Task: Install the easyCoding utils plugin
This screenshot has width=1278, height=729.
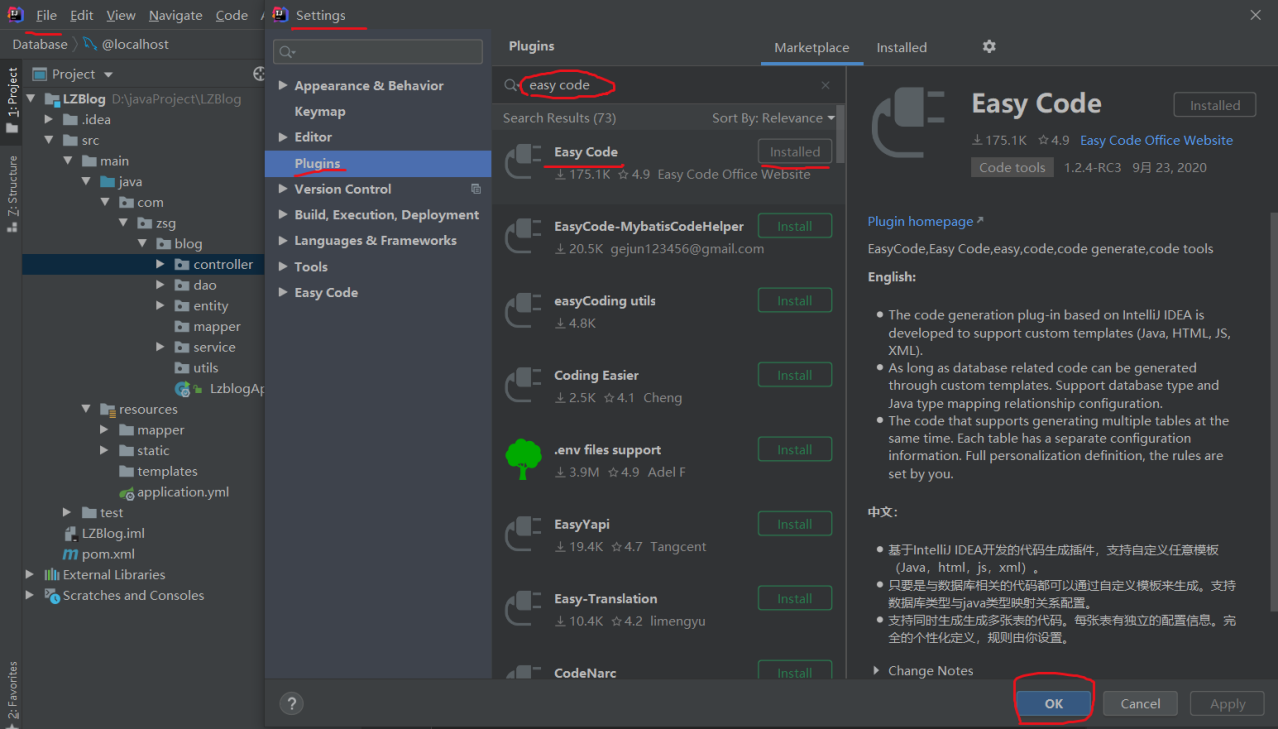Action: click(x=794, y=301)
